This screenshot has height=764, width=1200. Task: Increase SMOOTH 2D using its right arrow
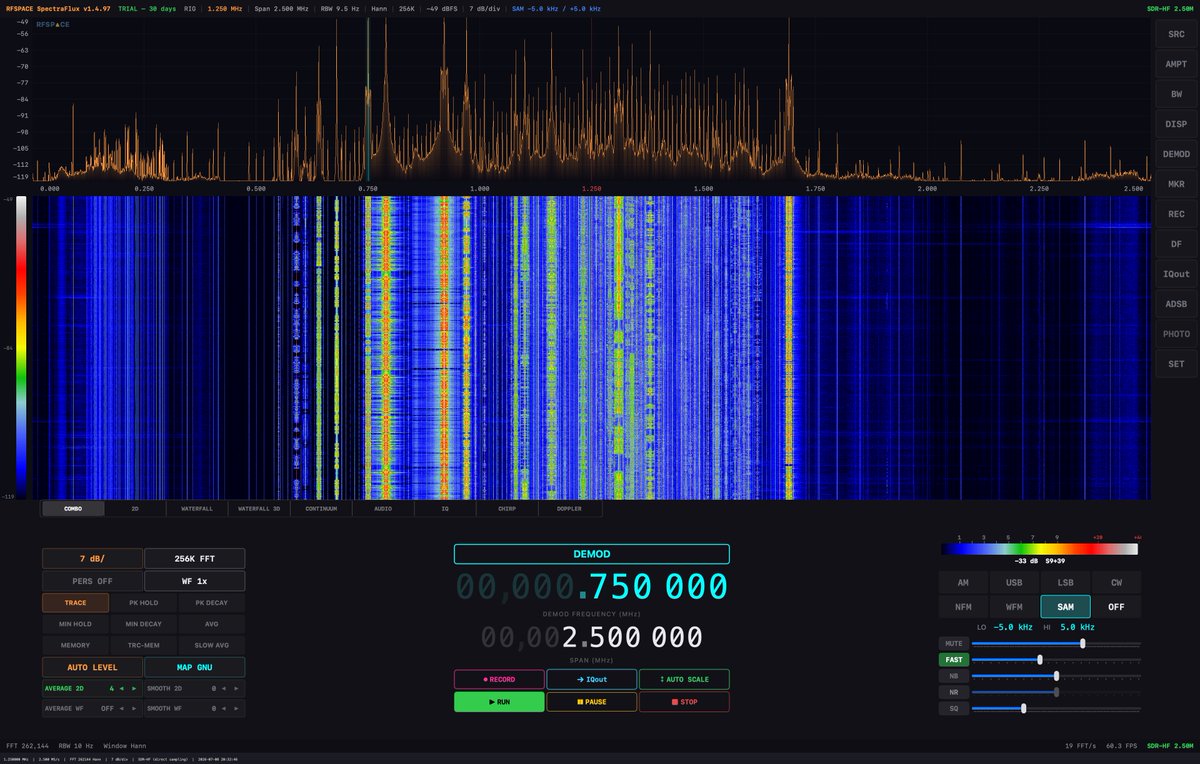point(236,689)
